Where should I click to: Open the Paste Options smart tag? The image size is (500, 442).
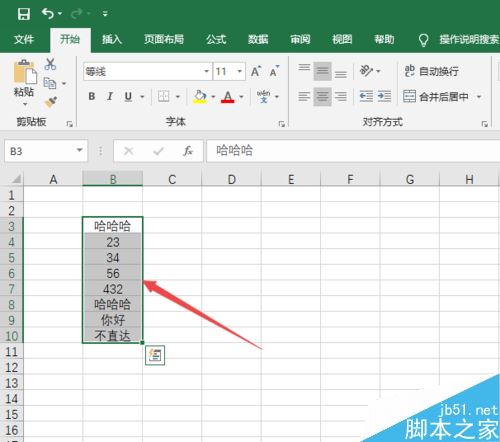pos(155,355)
